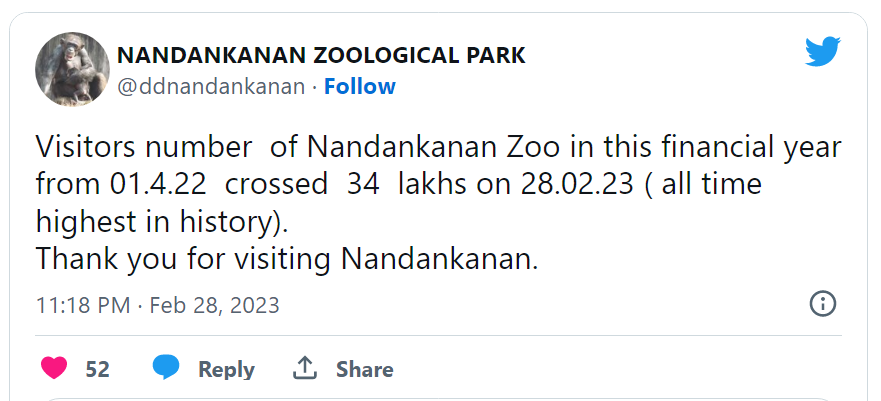Screen dimensions: 881x401
Task: Follow the ddnandankanan account
Action: pos(359,87)
